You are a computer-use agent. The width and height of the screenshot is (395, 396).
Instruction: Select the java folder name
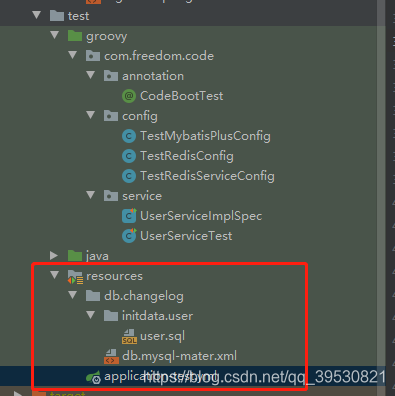pos(97,256)
